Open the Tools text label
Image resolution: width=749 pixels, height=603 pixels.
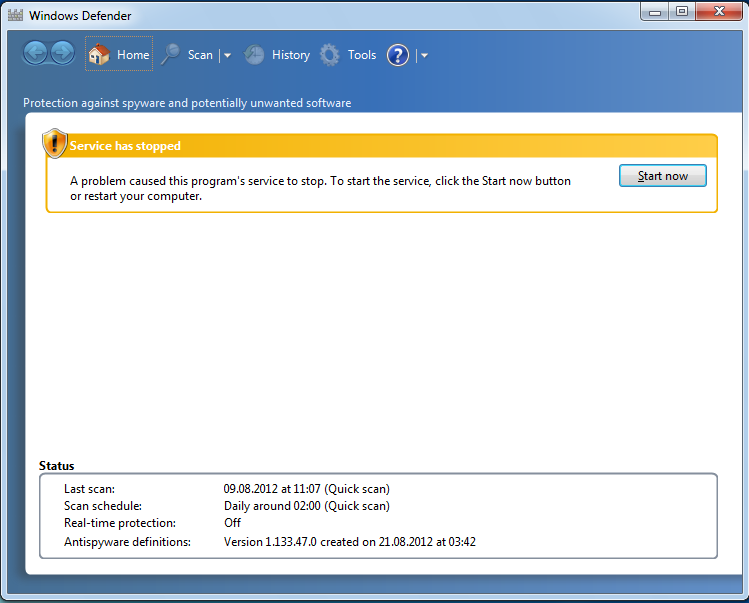[362, 55]
